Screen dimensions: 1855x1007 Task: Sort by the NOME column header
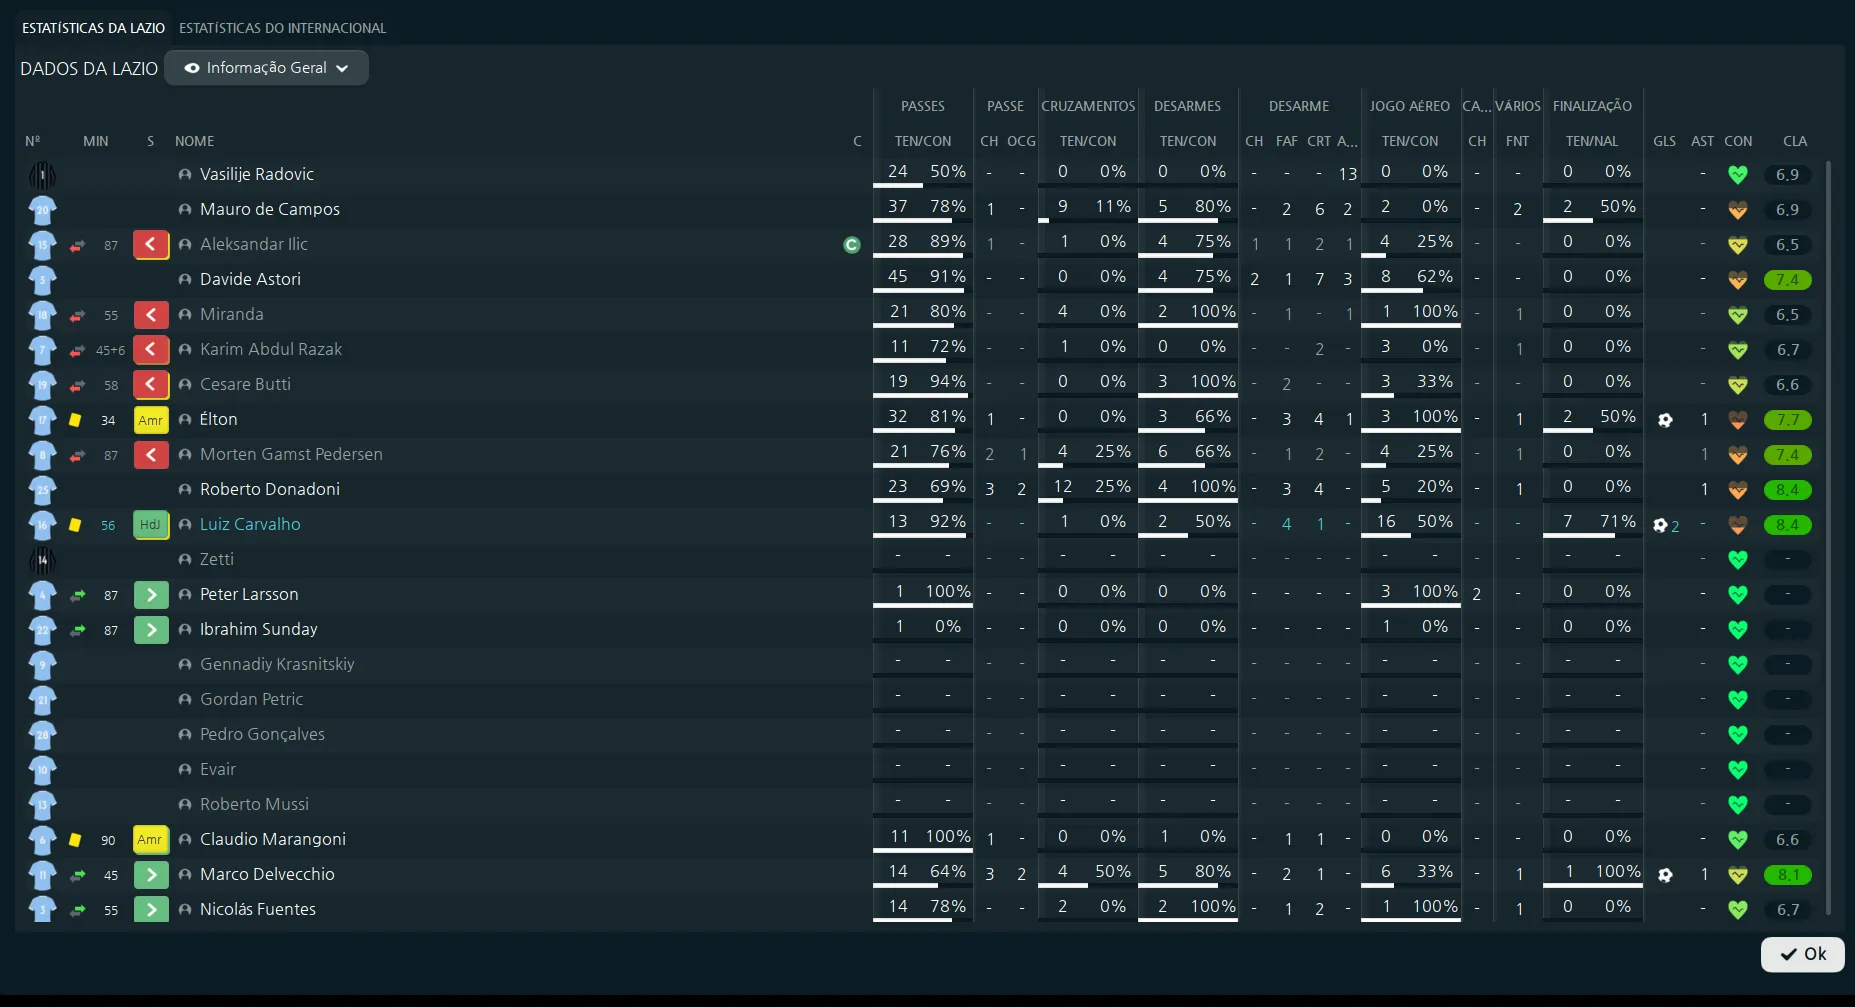point(195,141)
